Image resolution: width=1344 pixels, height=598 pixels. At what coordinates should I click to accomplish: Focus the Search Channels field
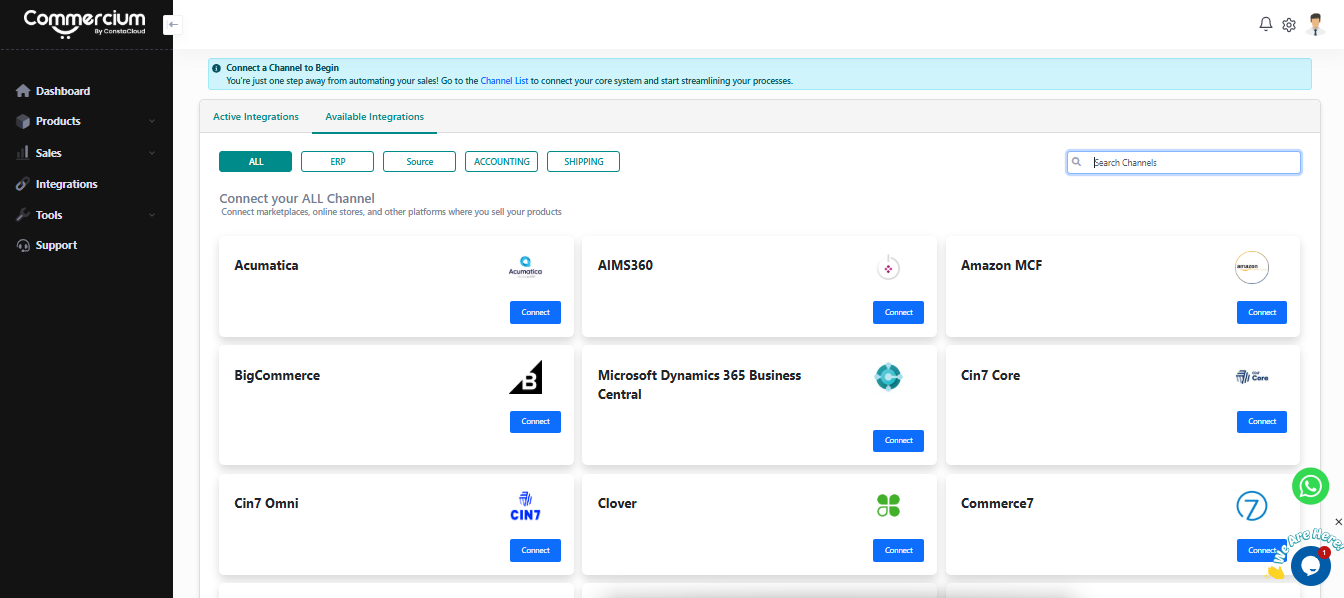[1184, 162]
